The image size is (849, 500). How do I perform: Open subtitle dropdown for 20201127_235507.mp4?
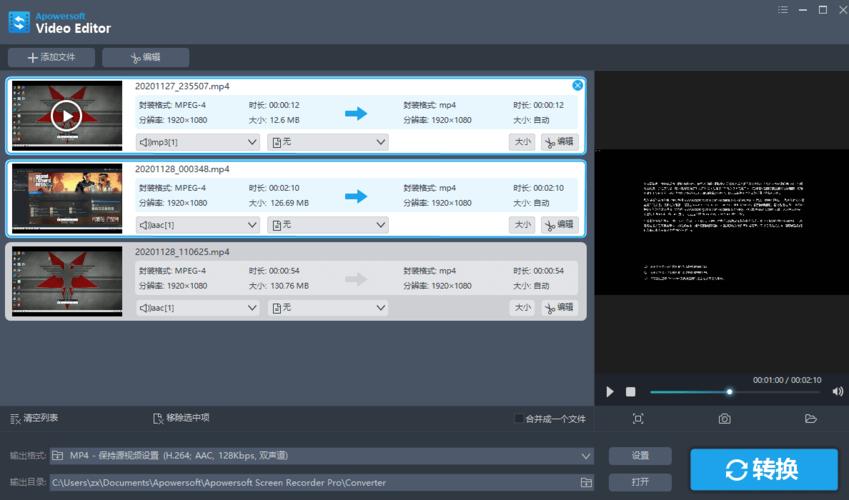(328, 142)
